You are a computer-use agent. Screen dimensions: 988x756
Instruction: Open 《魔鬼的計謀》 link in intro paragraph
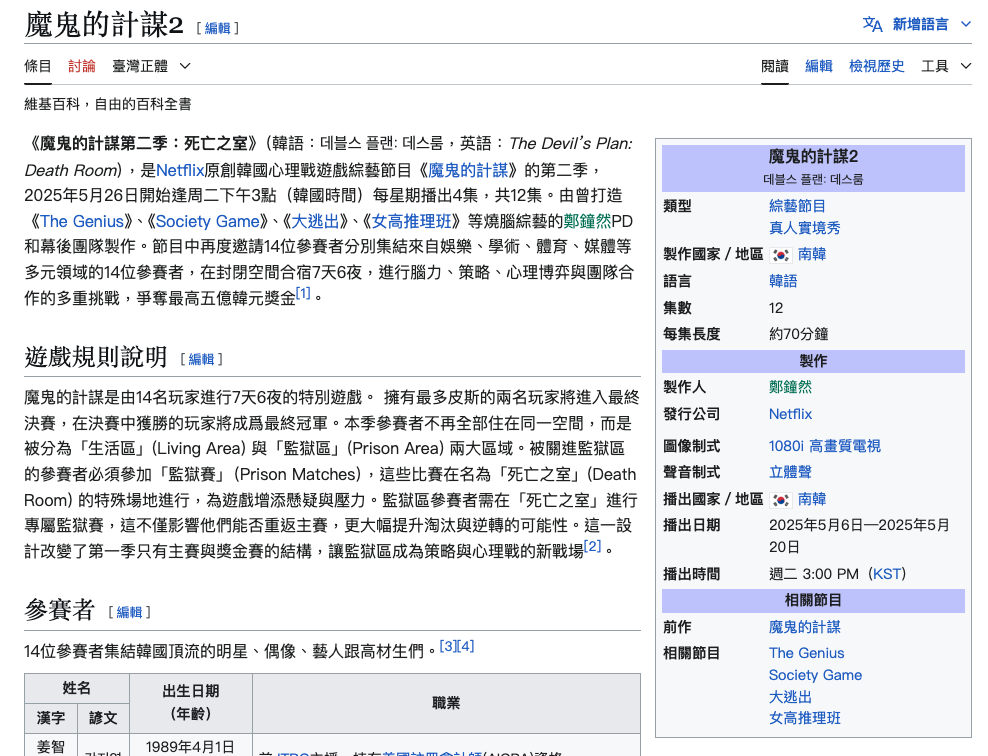pos(468,170)
